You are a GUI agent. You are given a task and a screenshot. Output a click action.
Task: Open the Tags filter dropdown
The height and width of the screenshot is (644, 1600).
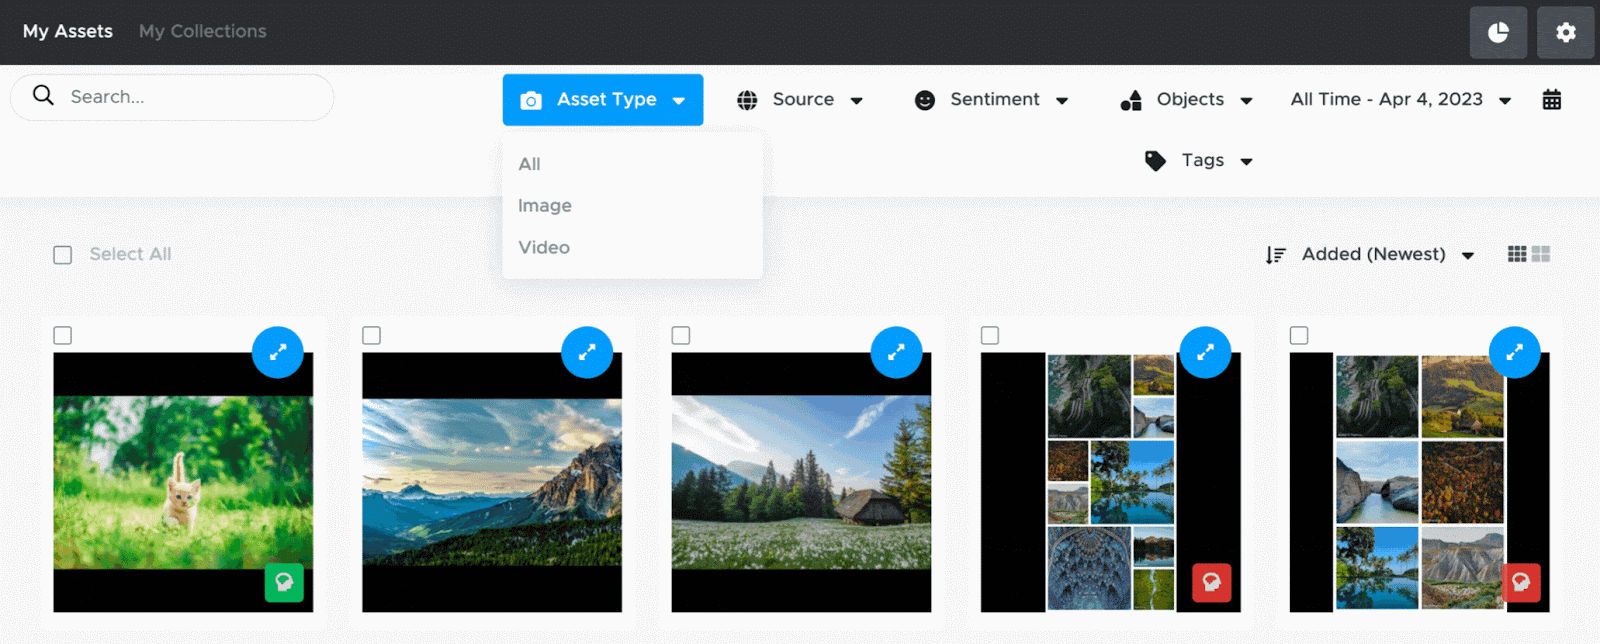click(1199, 161)
